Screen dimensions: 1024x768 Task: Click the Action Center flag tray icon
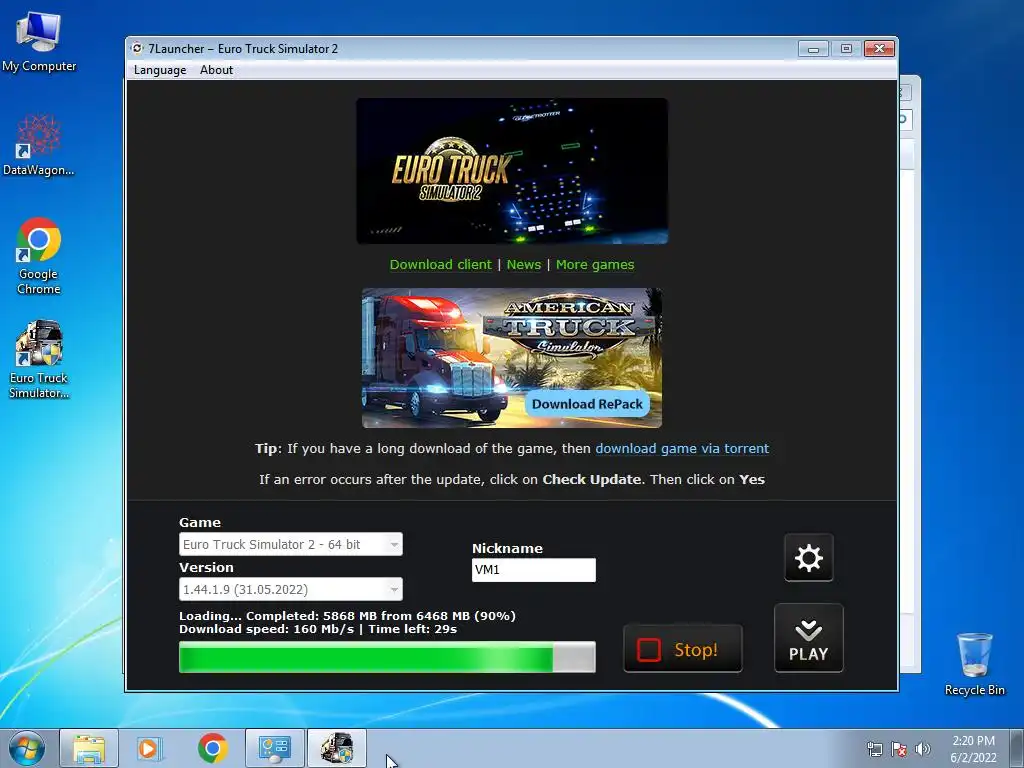point(899,749)
